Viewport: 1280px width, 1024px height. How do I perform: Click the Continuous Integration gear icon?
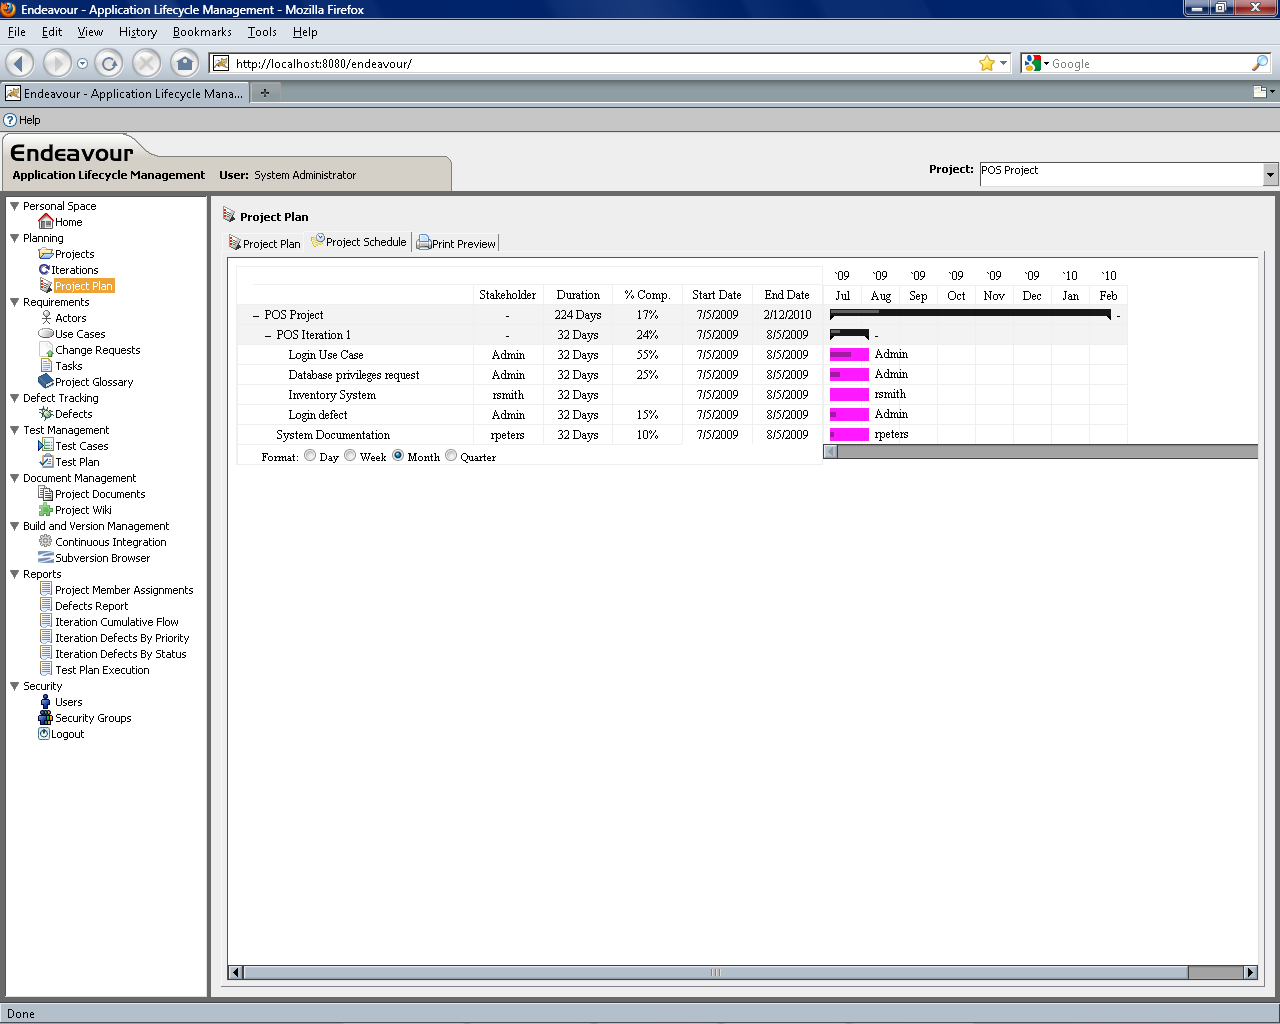click(x=46, y=541)
